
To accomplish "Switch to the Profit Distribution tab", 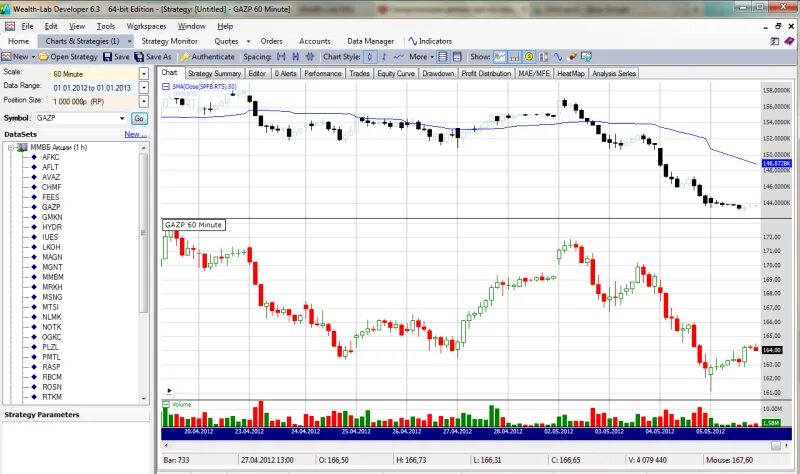I will point(486,73).
